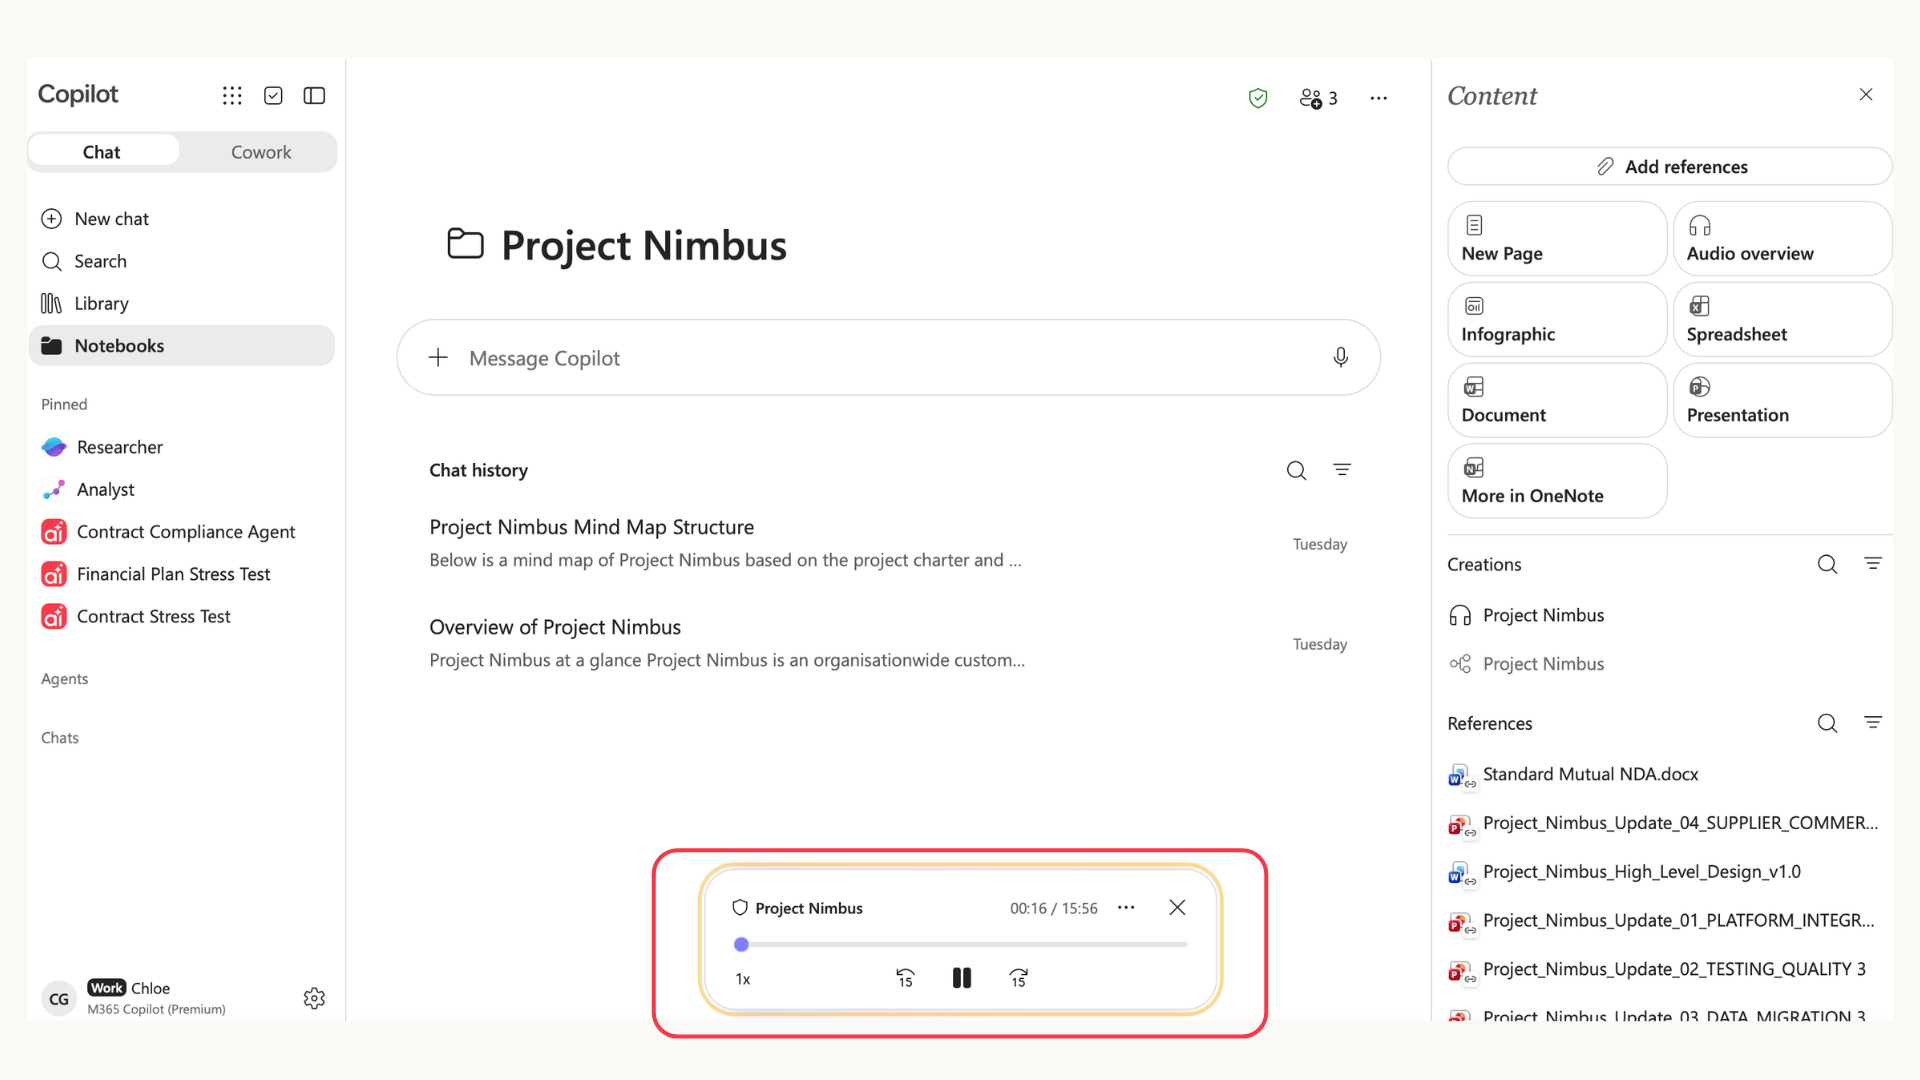Close the audio player
The height and width of the screenshot is (1080, 1920).
[x=1177, y=907]
